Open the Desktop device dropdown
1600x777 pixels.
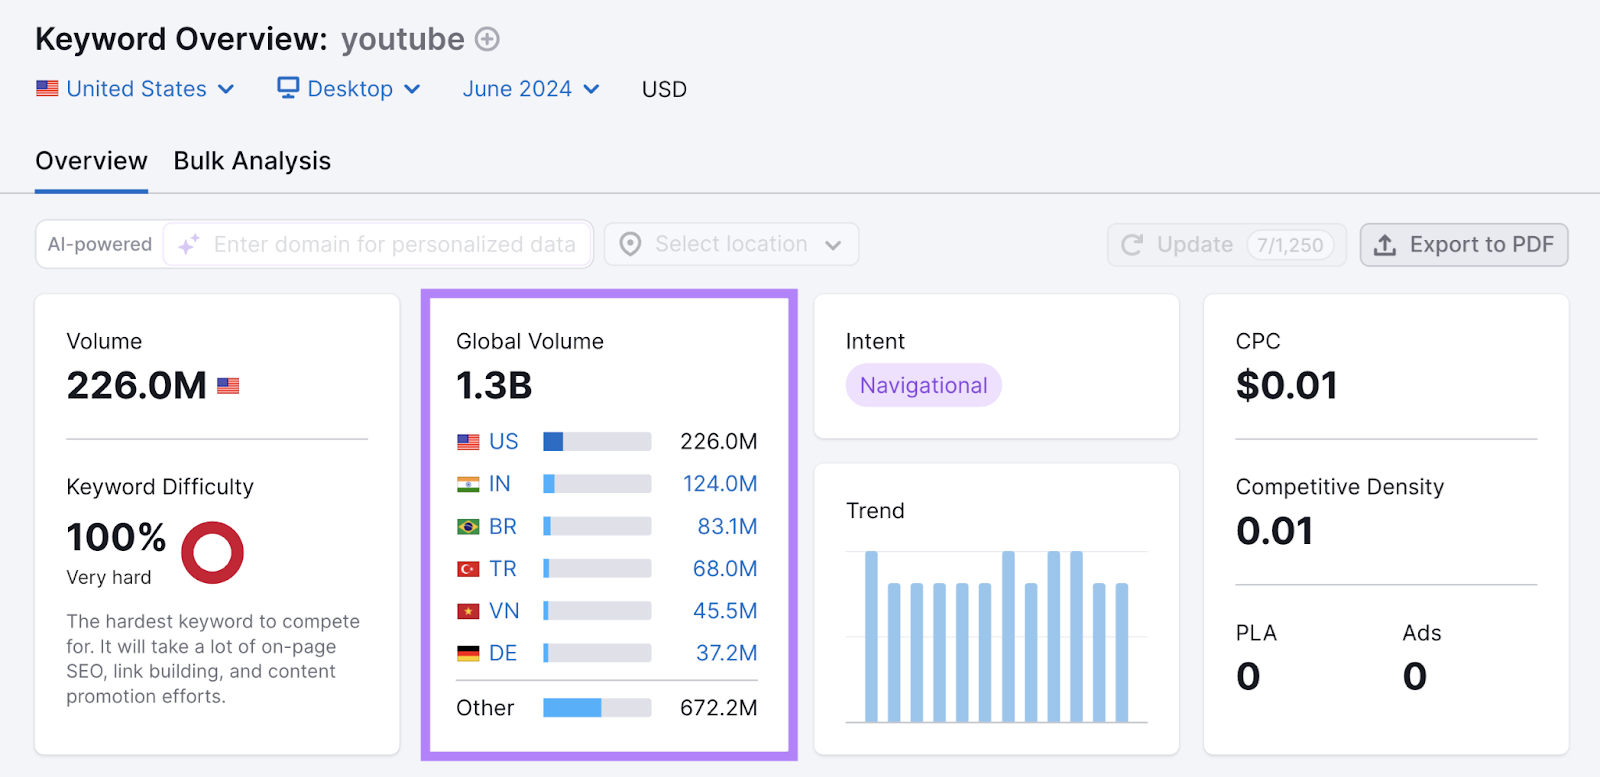tap(349, 89)
